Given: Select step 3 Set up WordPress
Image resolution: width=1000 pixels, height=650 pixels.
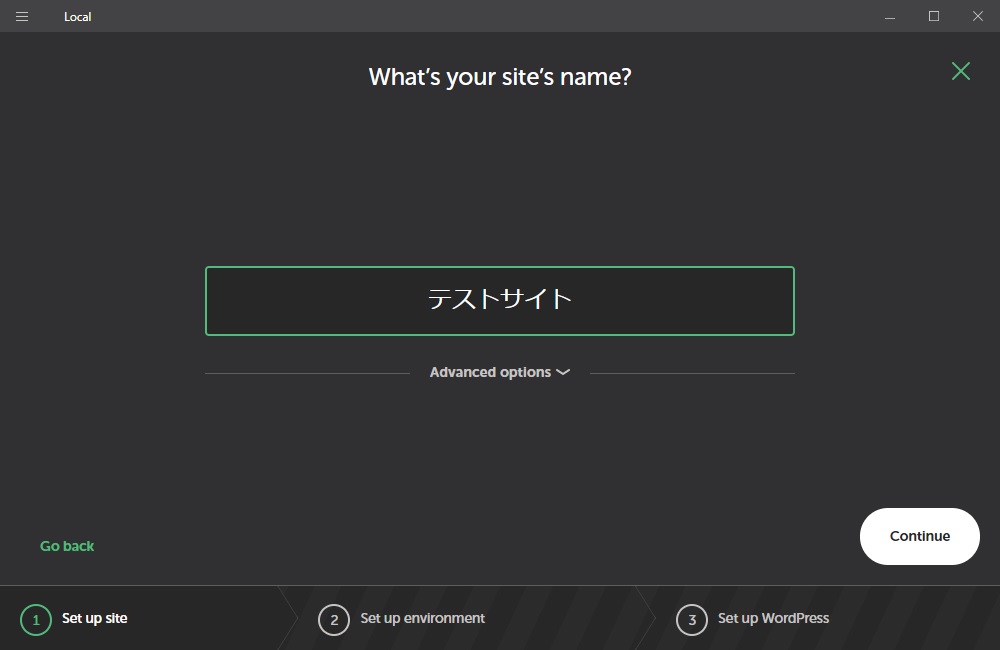Looking at the screenshot, I should (x=753, y=619).
